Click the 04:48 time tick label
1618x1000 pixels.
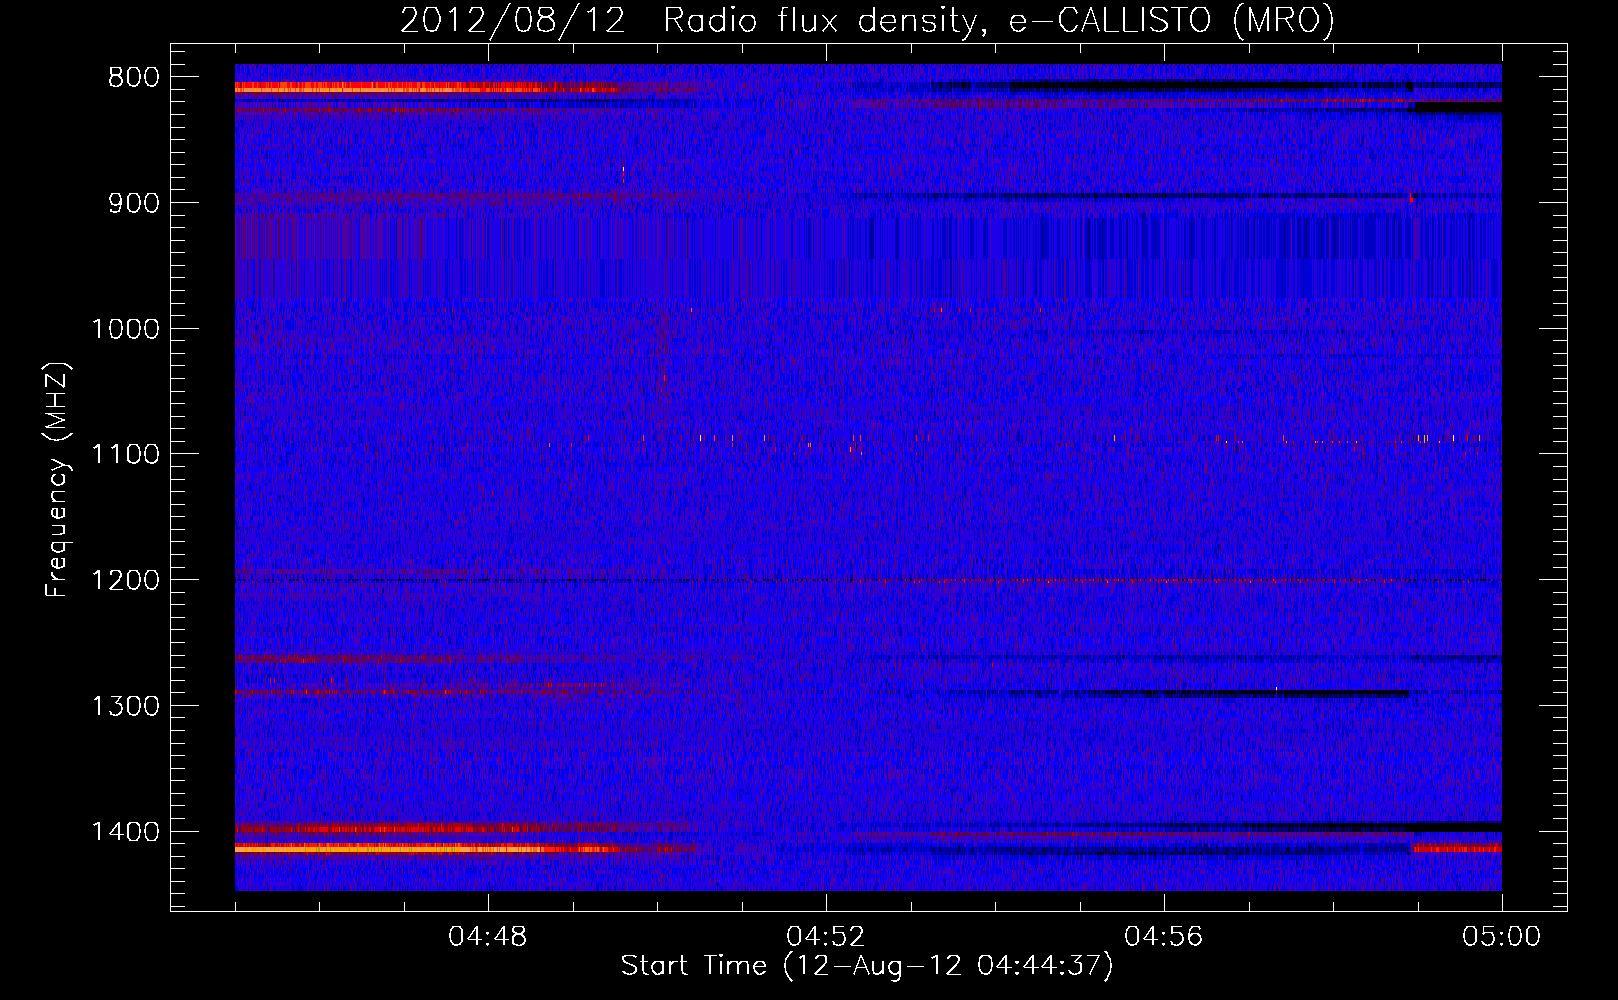click(488, 937)
